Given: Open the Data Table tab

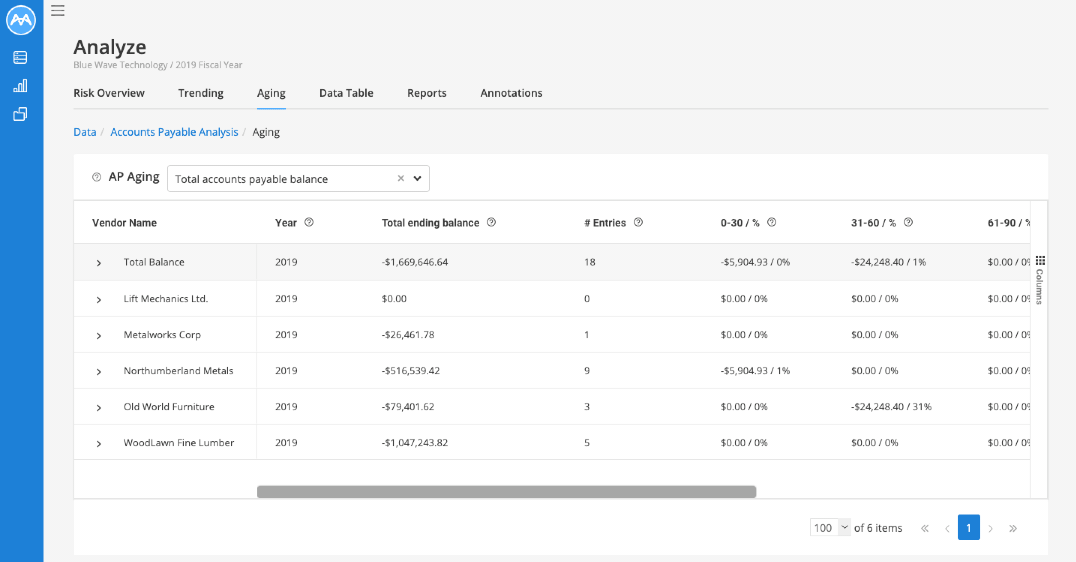Looking at the screenshot, I should click(x=346, y=93).
